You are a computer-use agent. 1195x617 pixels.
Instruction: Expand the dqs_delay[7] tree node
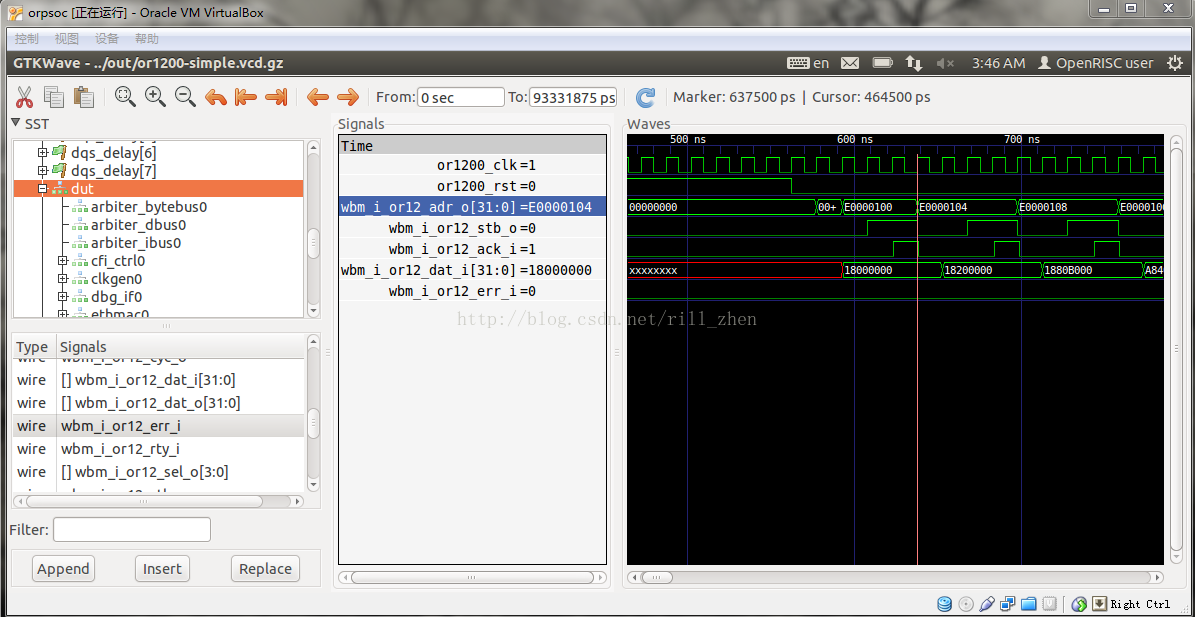point(43,170)
